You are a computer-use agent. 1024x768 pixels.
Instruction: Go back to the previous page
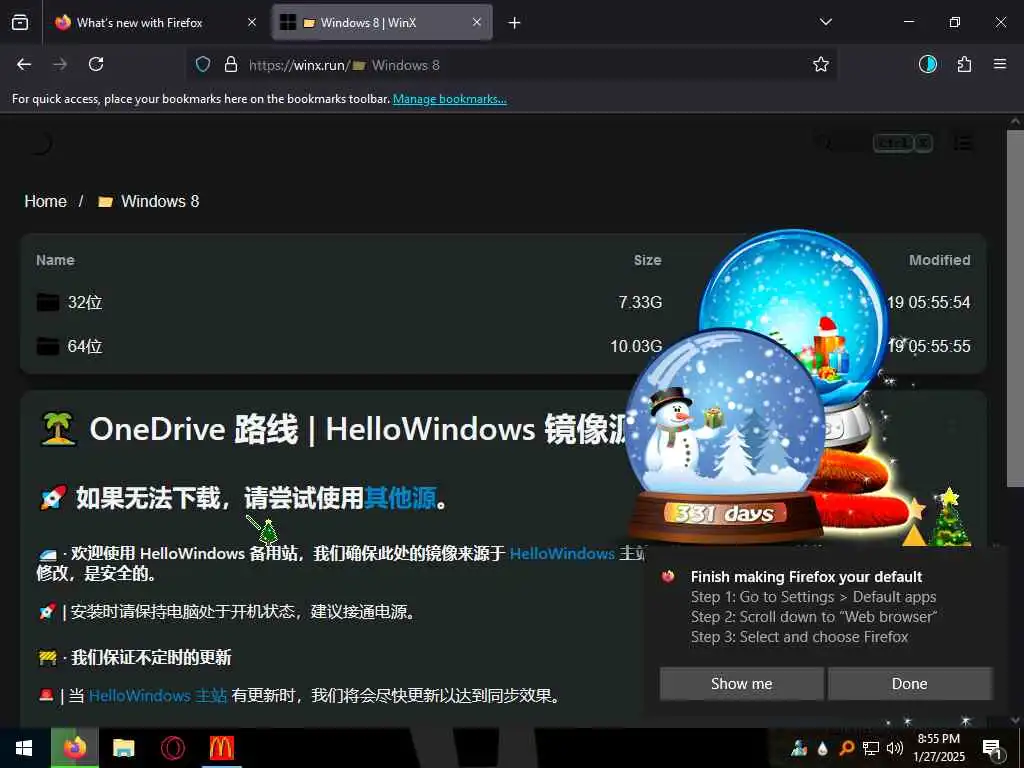24,64
